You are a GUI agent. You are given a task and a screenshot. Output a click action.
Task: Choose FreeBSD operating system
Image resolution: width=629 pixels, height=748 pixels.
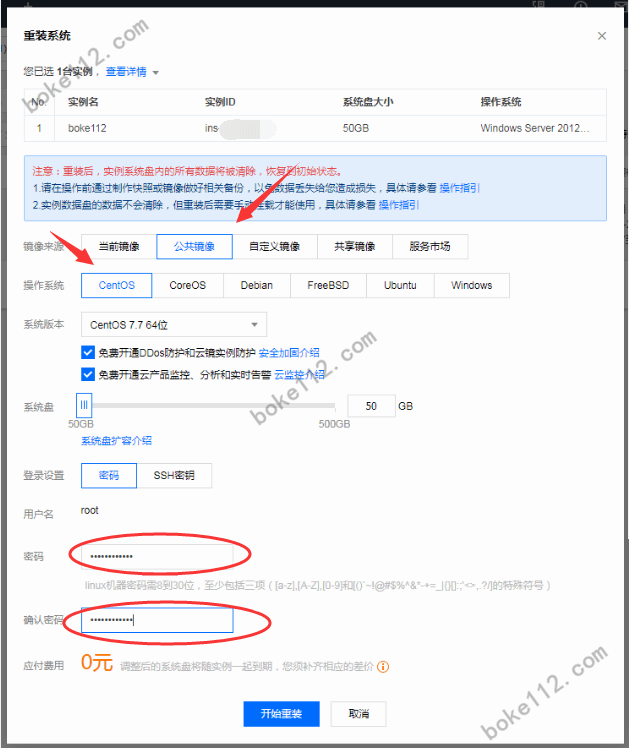coord(328,285)
